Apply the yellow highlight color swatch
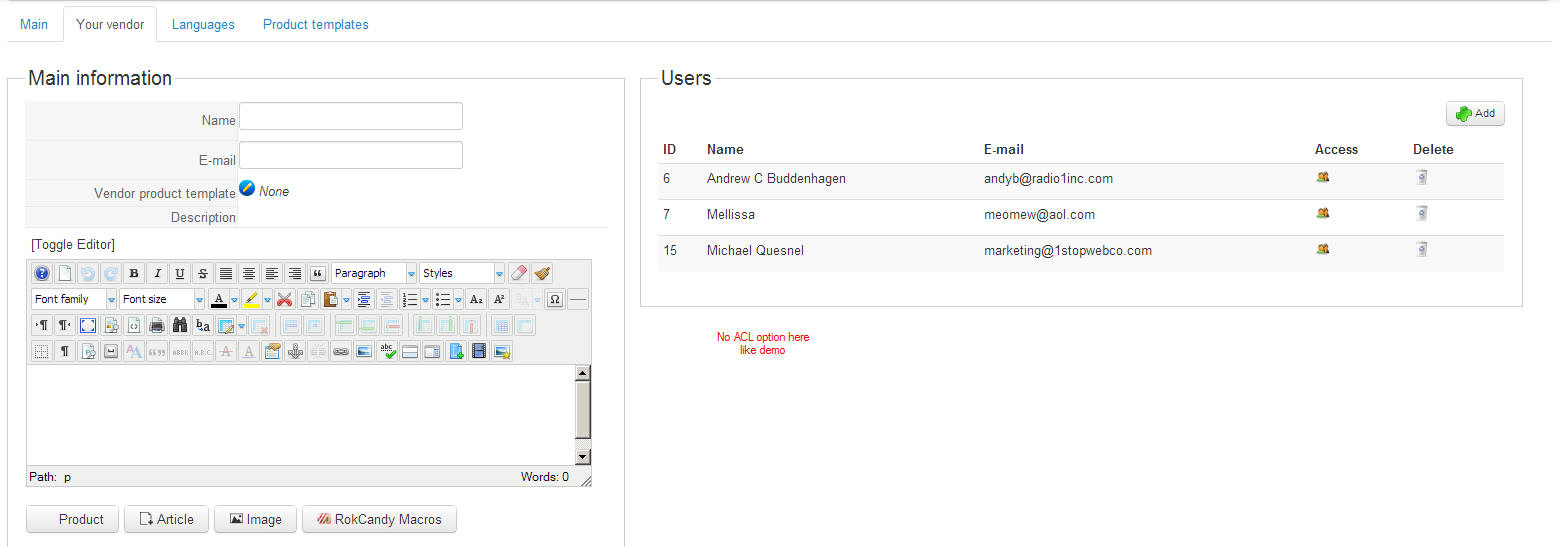Viewport: 1560px width, 547px height. (x=251, y=299)
